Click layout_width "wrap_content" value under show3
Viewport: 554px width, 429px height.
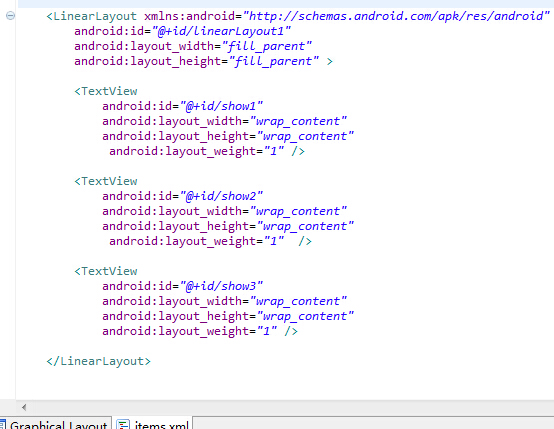click(x=298, y=301)
